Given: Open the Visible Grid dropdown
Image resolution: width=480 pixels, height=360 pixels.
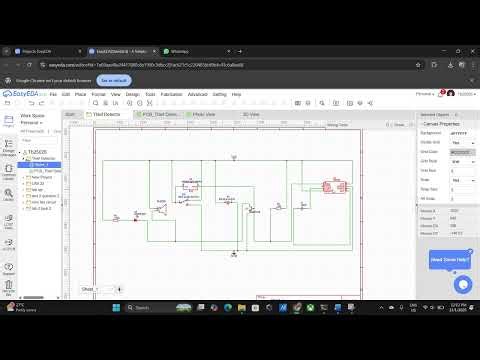Looking at the screenshot, I should pyautogui.click(x=463, y=142).
